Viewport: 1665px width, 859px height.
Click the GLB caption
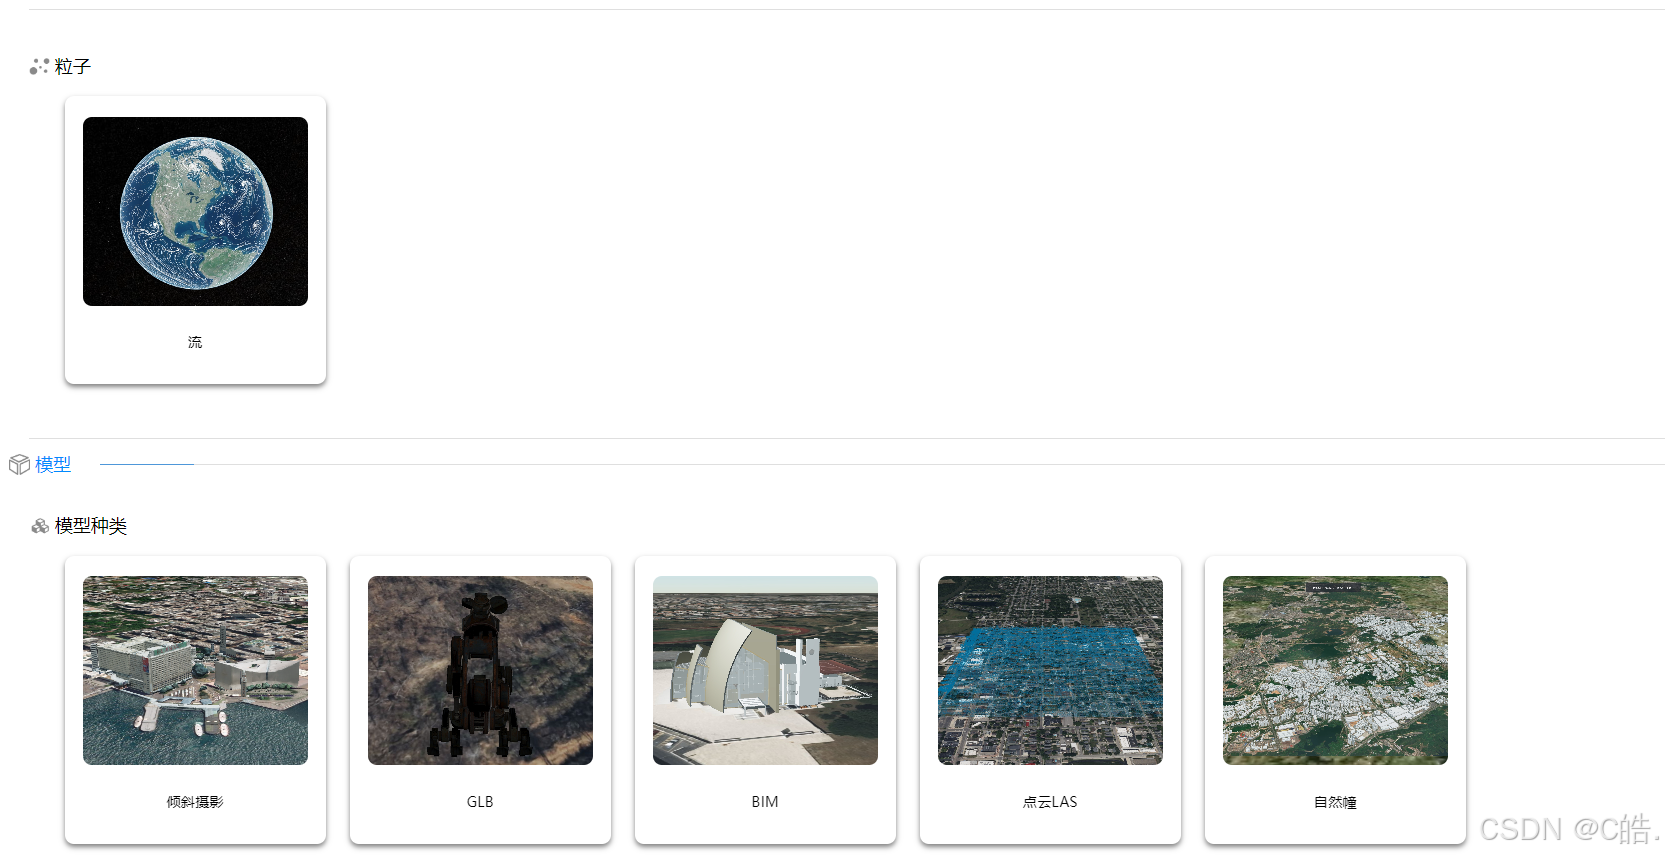480,802
